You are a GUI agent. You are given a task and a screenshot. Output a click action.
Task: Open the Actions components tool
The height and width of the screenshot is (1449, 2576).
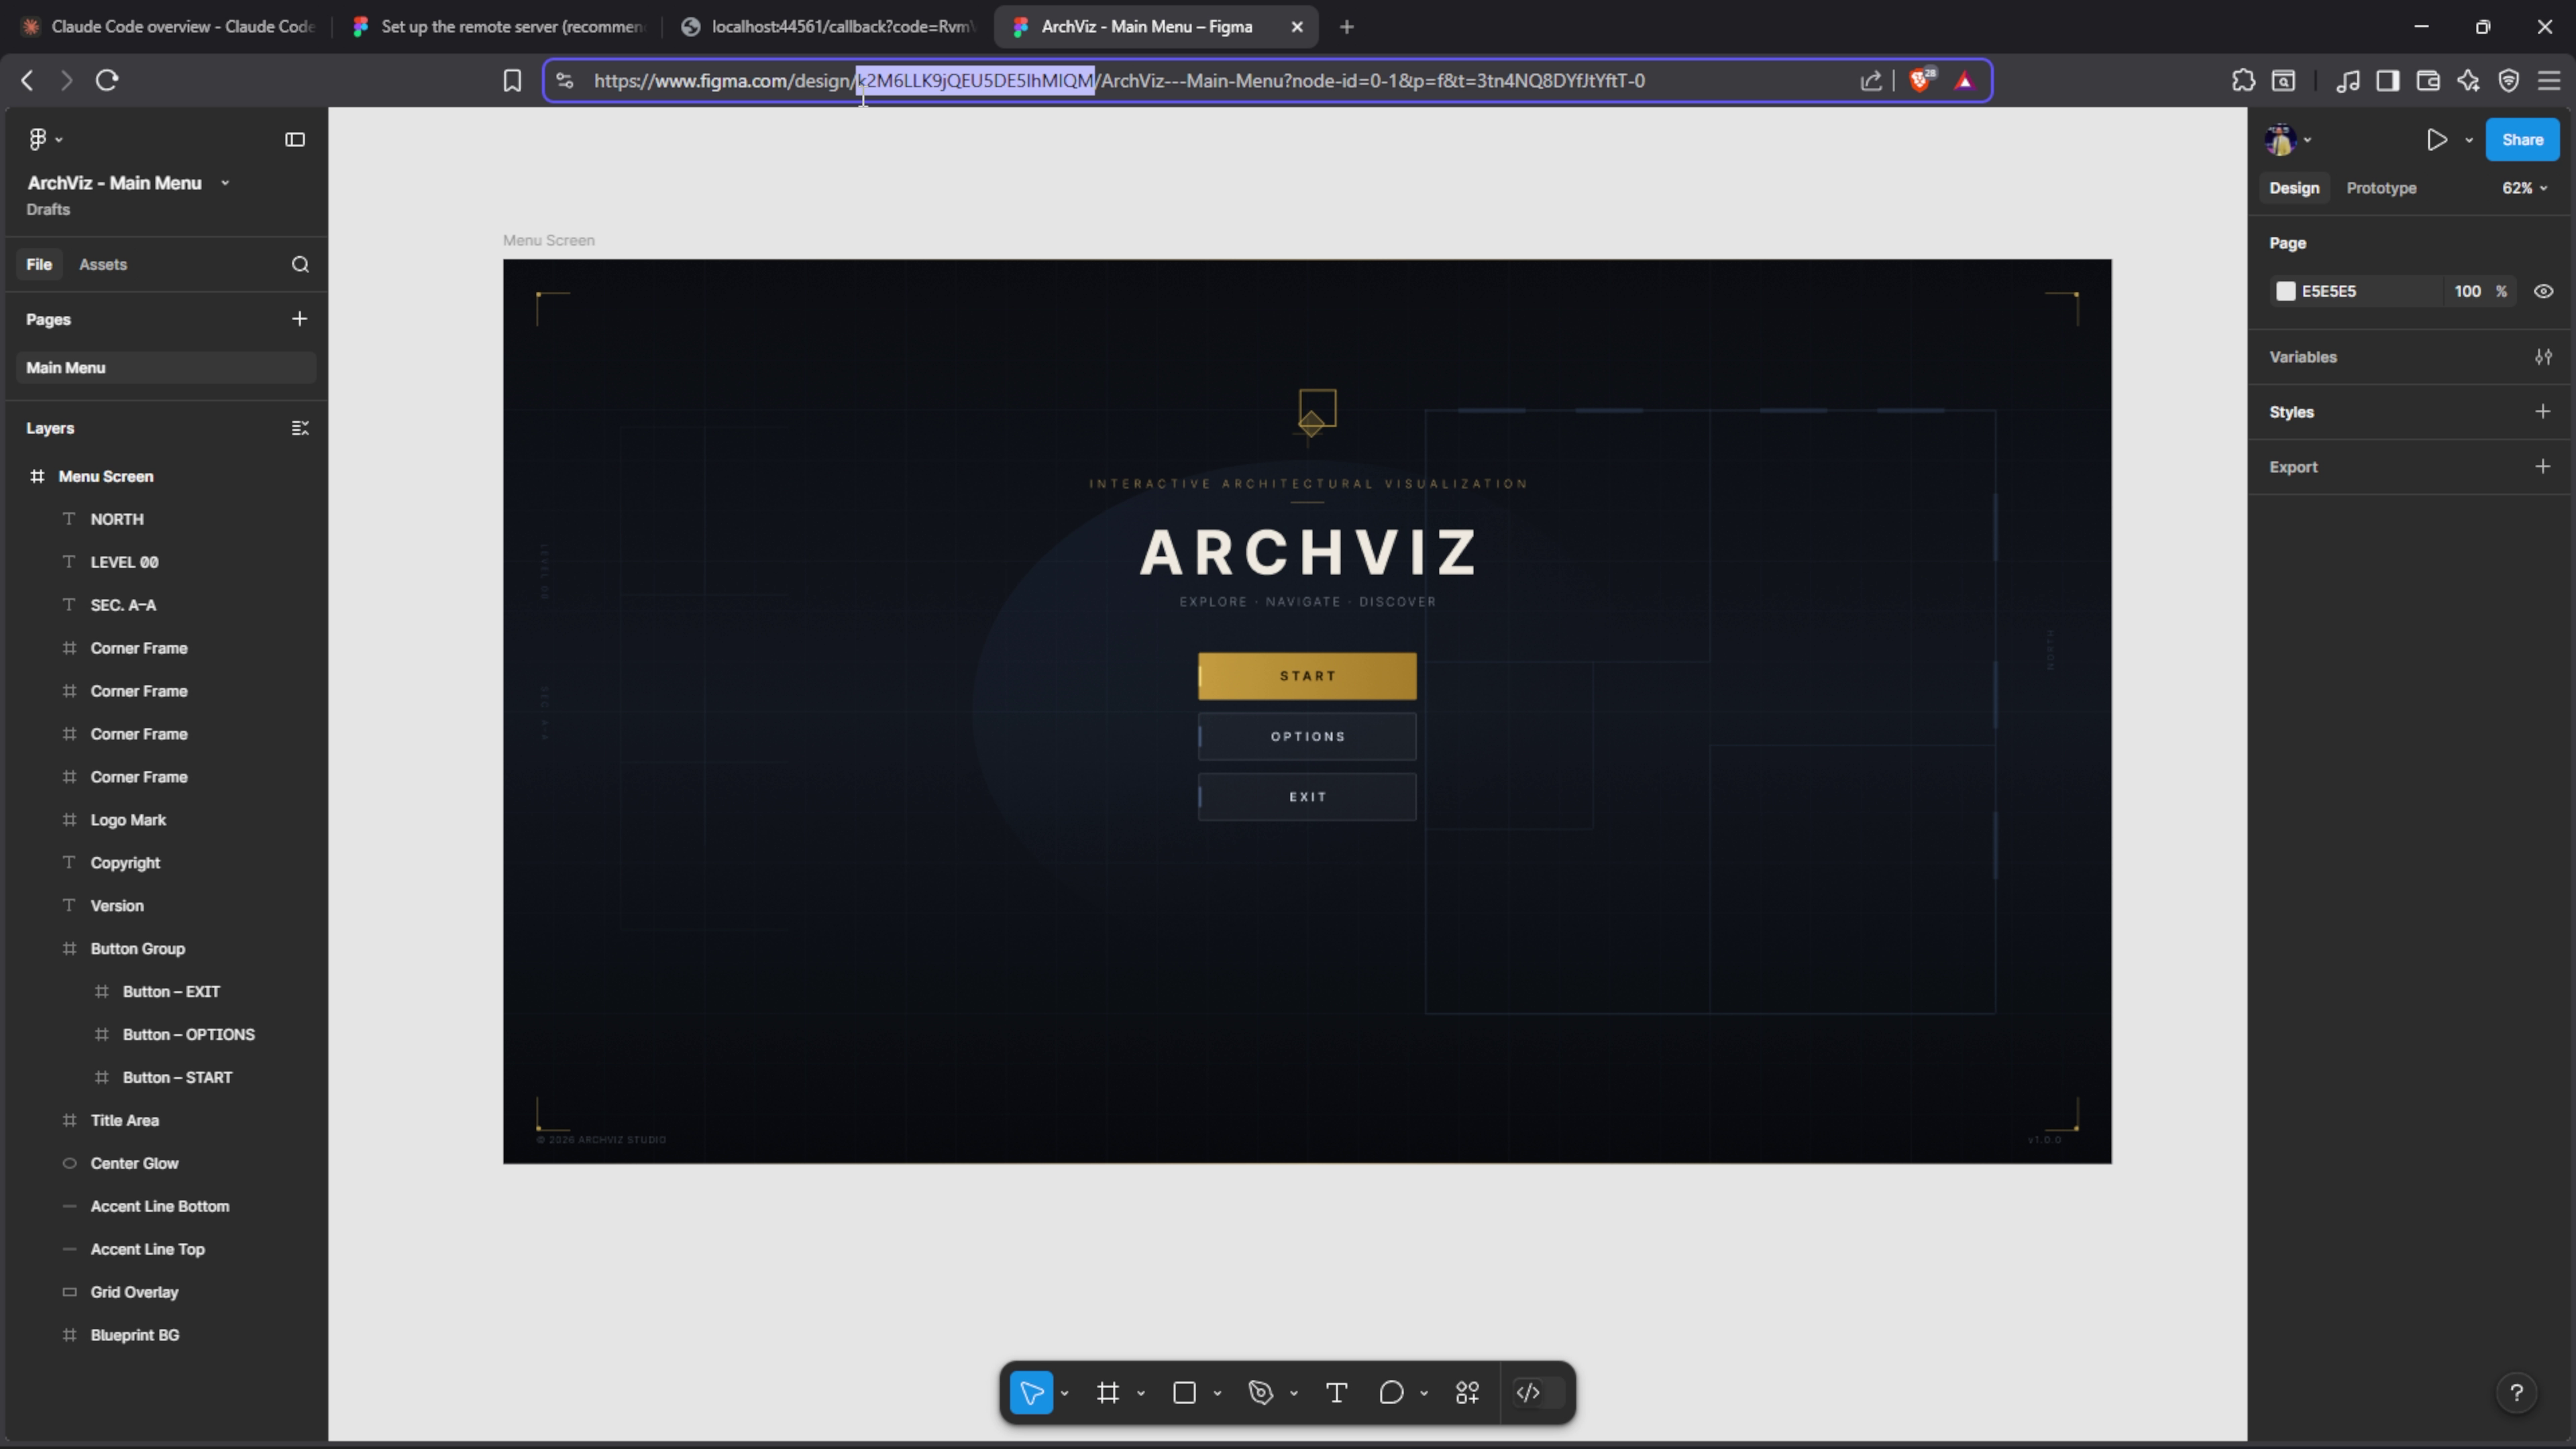click(x=1467, y=1392)
